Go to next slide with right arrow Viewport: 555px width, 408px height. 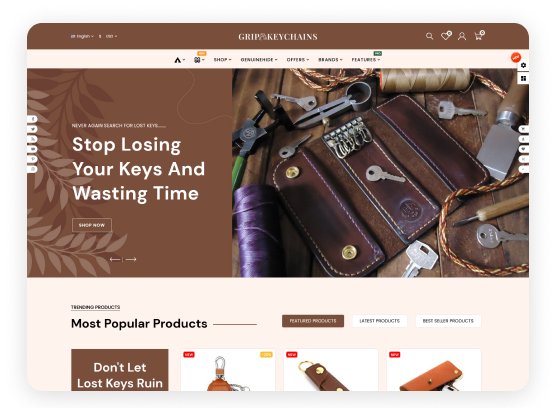(131, 259)
